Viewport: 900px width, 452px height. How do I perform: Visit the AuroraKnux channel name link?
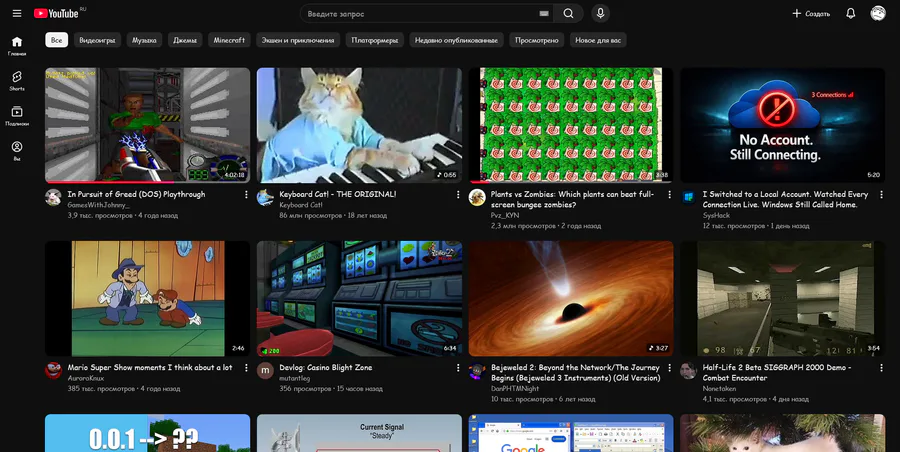click(x=87, y=378)
